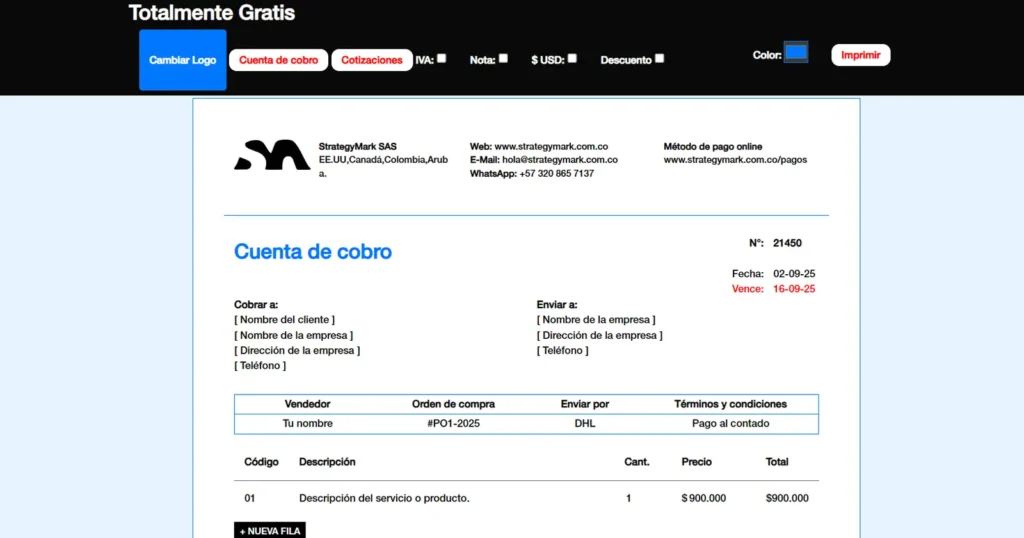Click the WhatsApp +57 320 865 7137 line
This screenshot has width=1024, height=538.
(532, 173)
